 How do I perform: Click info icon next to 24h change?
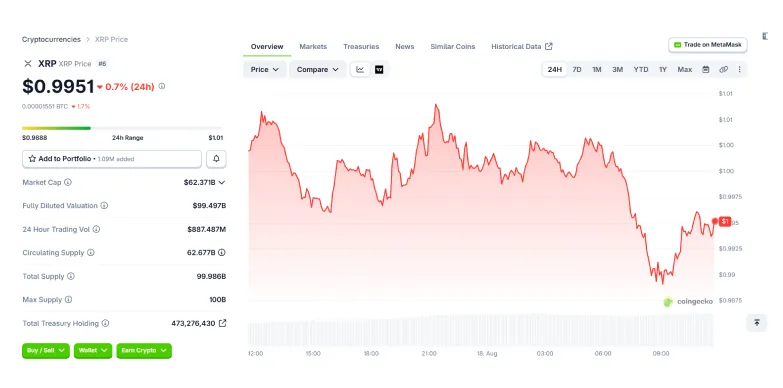[162, 86]
